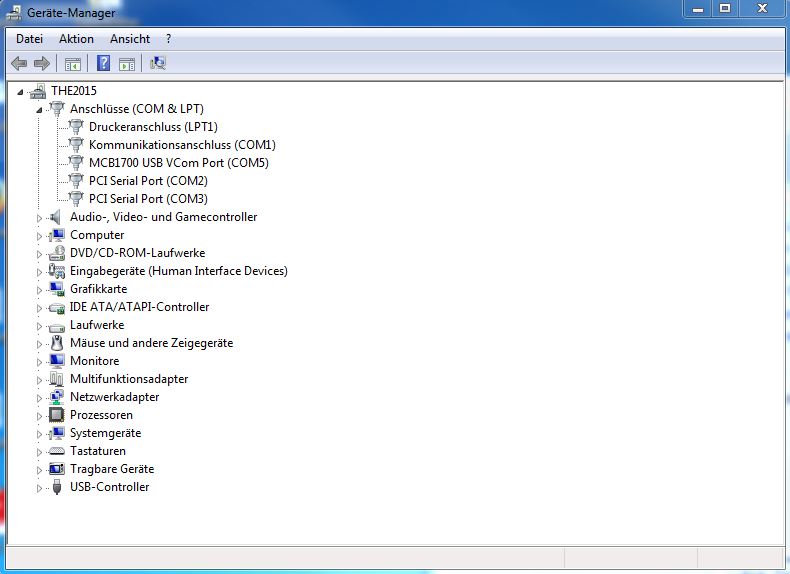
Task: Click the Forward arrow toolbar icon
Action: coord(42,63)
